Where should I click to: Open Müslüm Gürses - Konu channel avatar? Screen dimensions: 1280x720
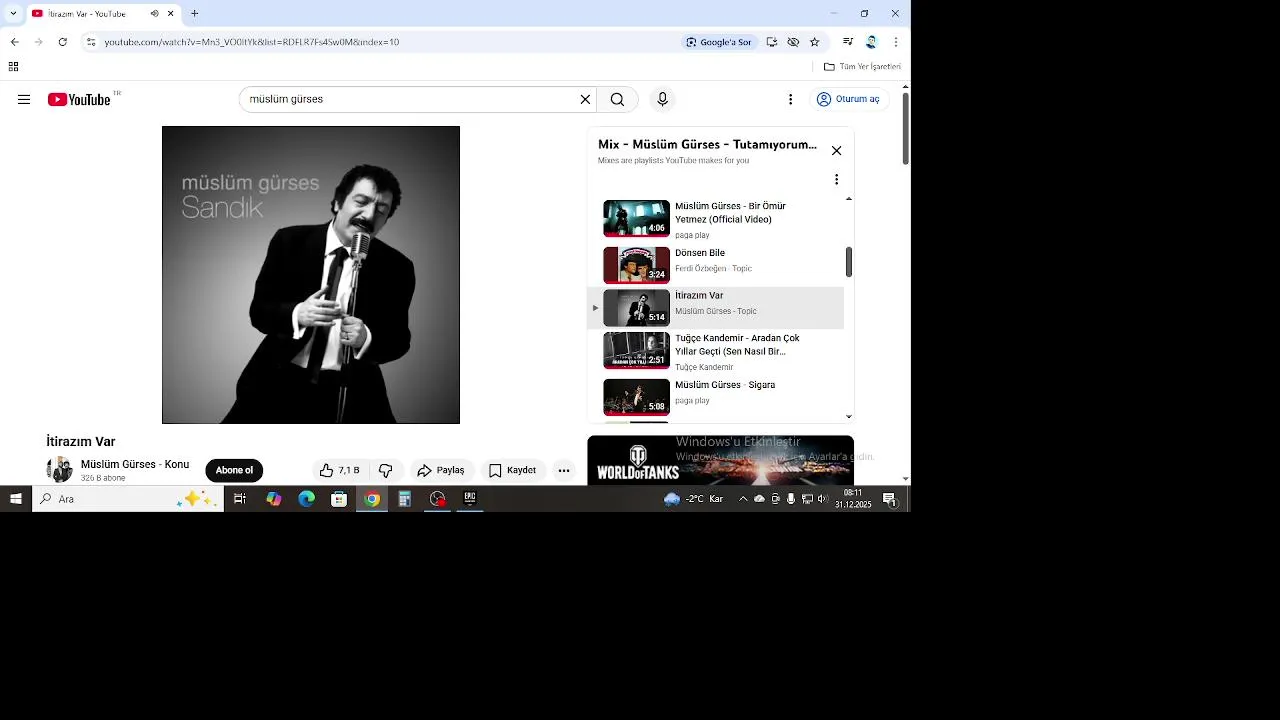(60, 470)
